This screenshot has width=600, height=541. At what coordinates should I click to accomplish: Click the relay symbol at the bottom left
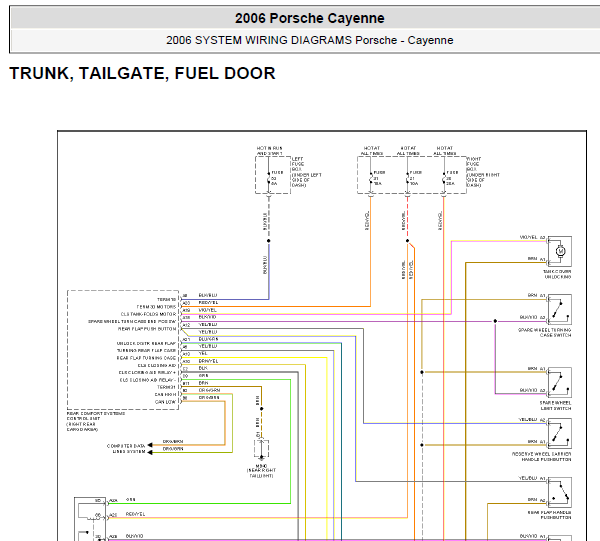tap(90, 519)
